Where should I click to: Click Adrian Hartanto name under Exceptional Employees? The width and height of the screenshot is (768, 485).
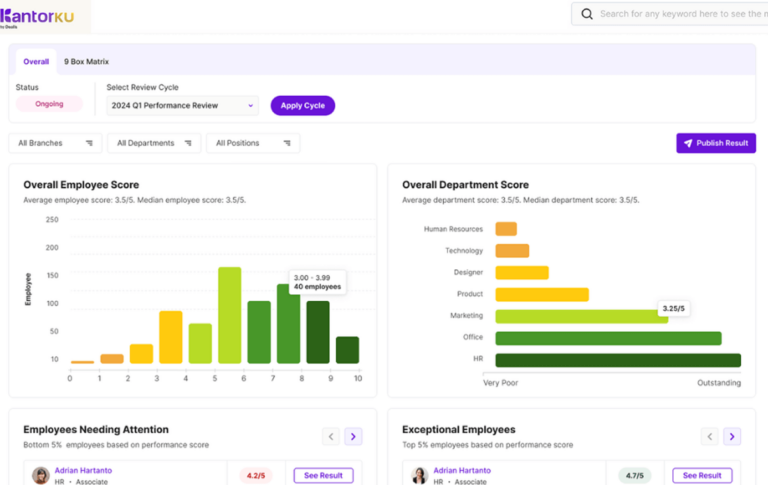pos(462,470)
